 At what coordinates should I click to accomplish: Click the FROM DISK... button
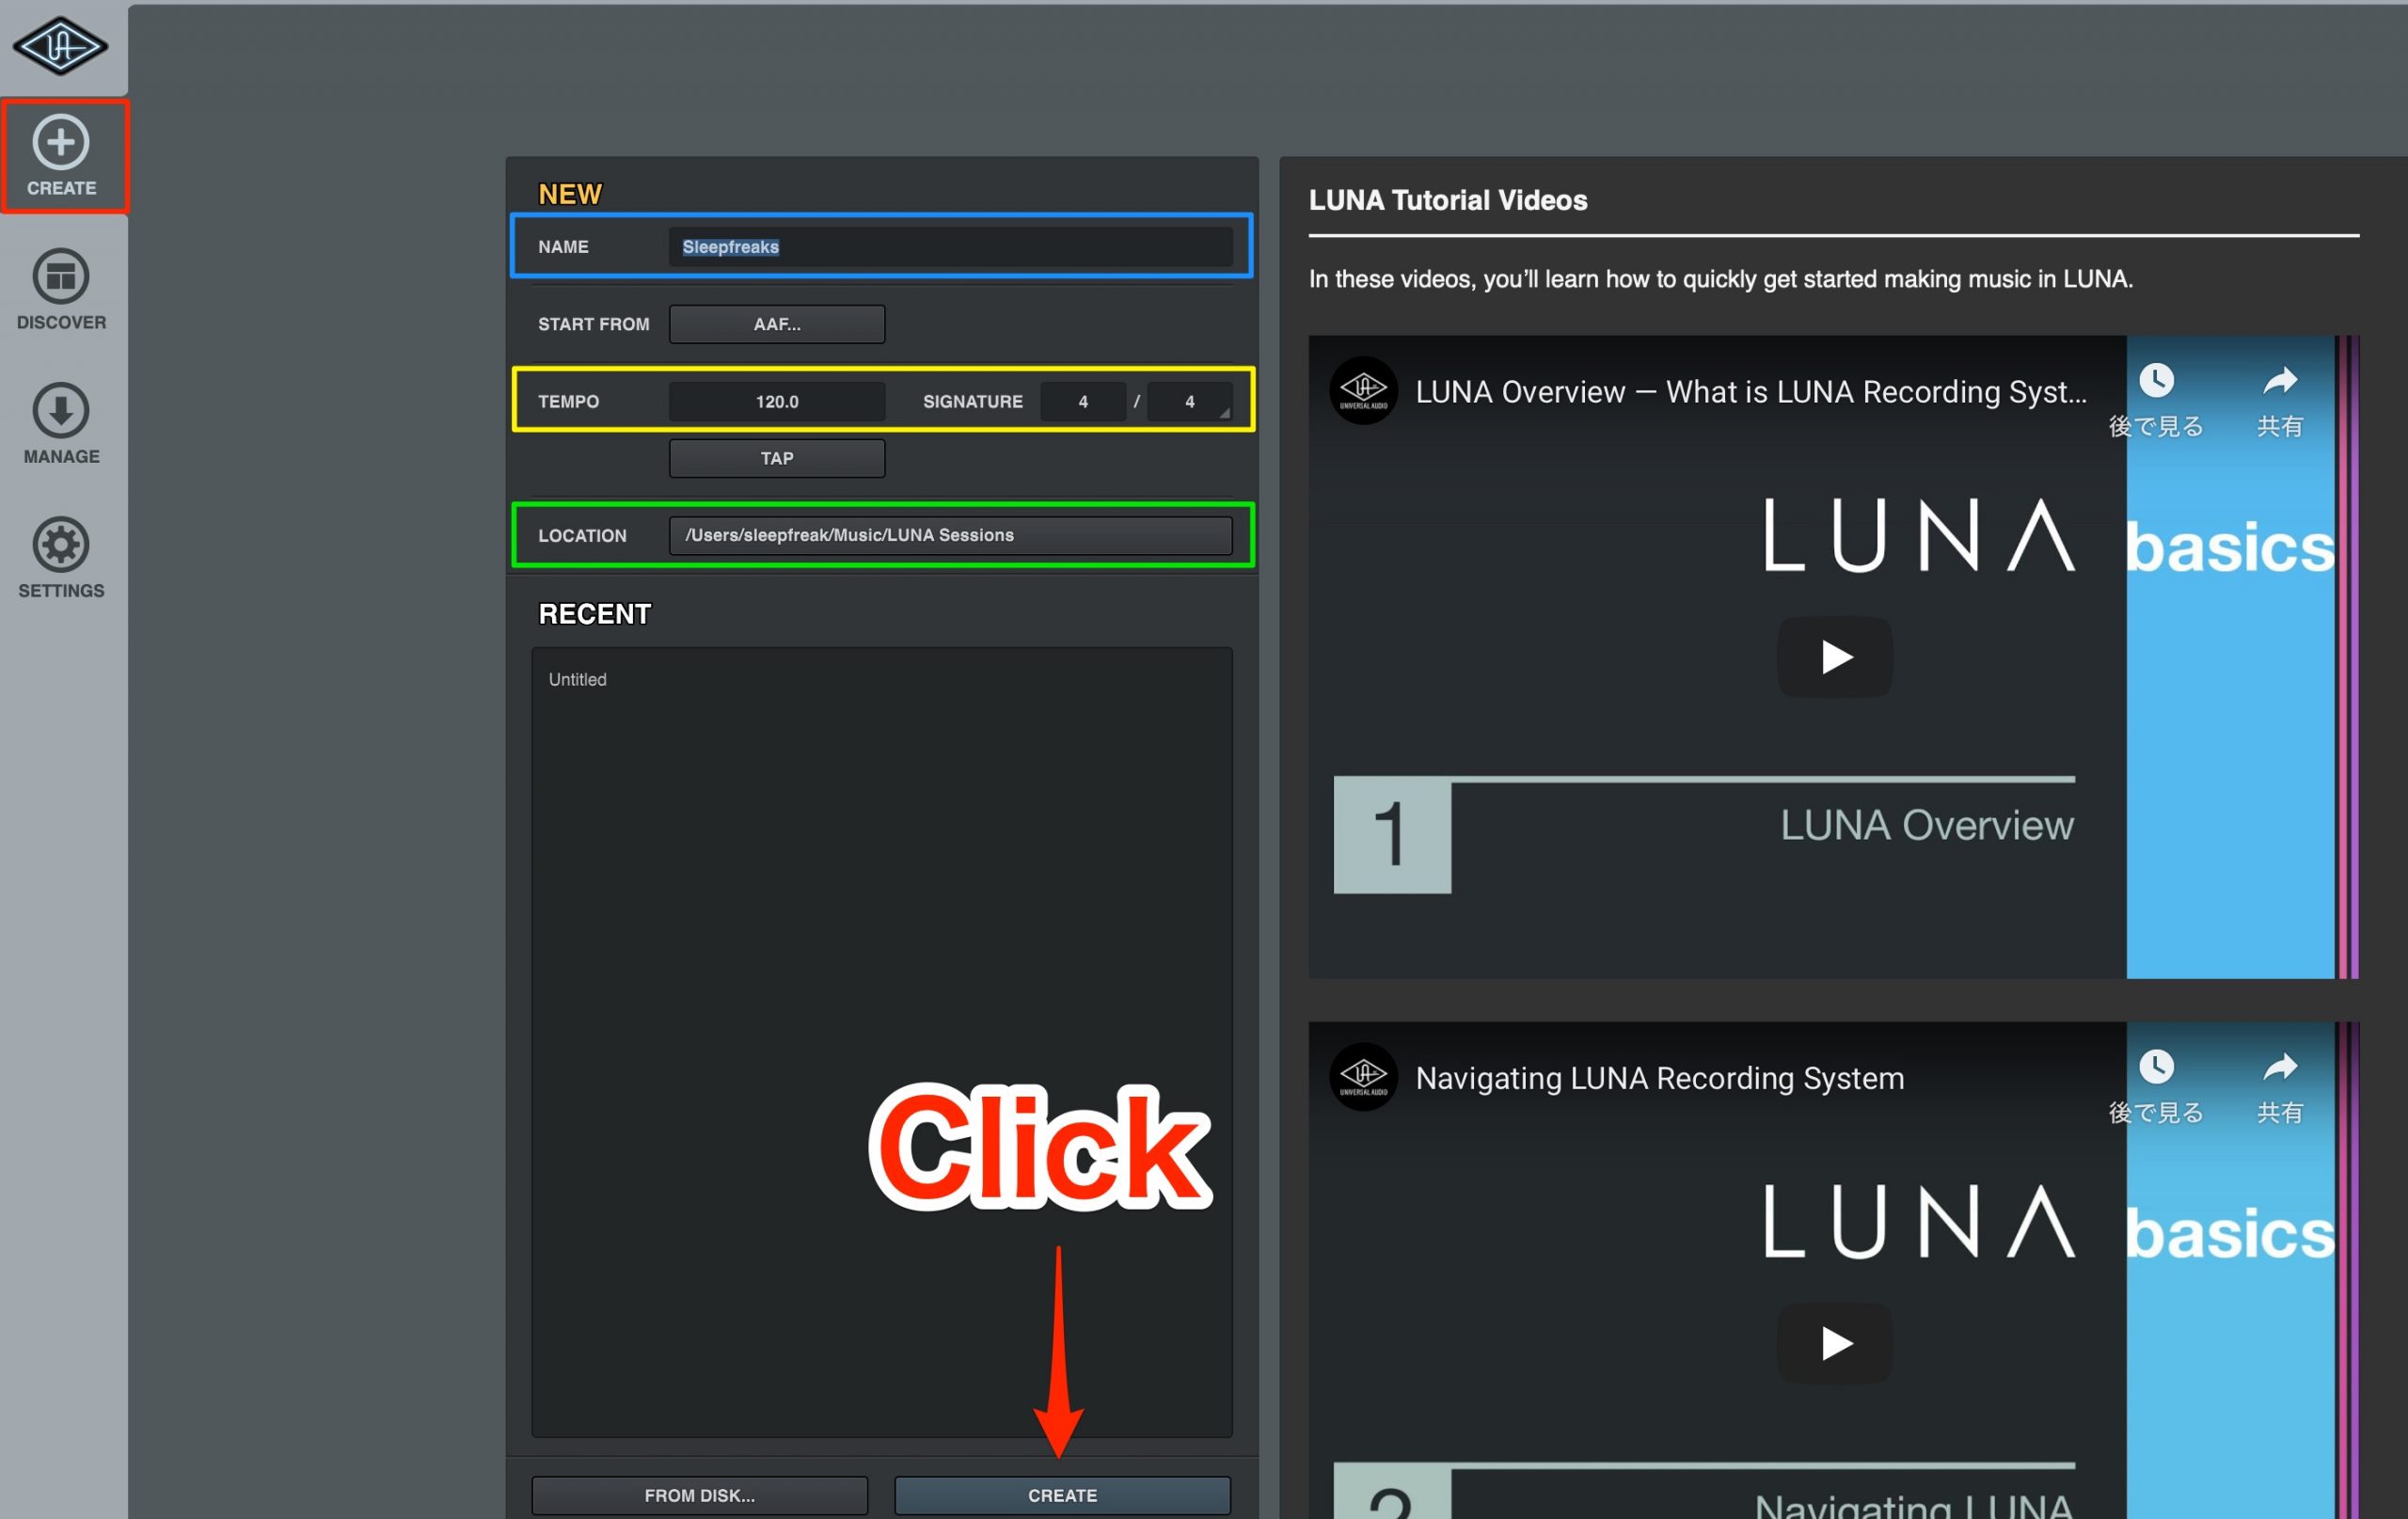point(699,1495)
